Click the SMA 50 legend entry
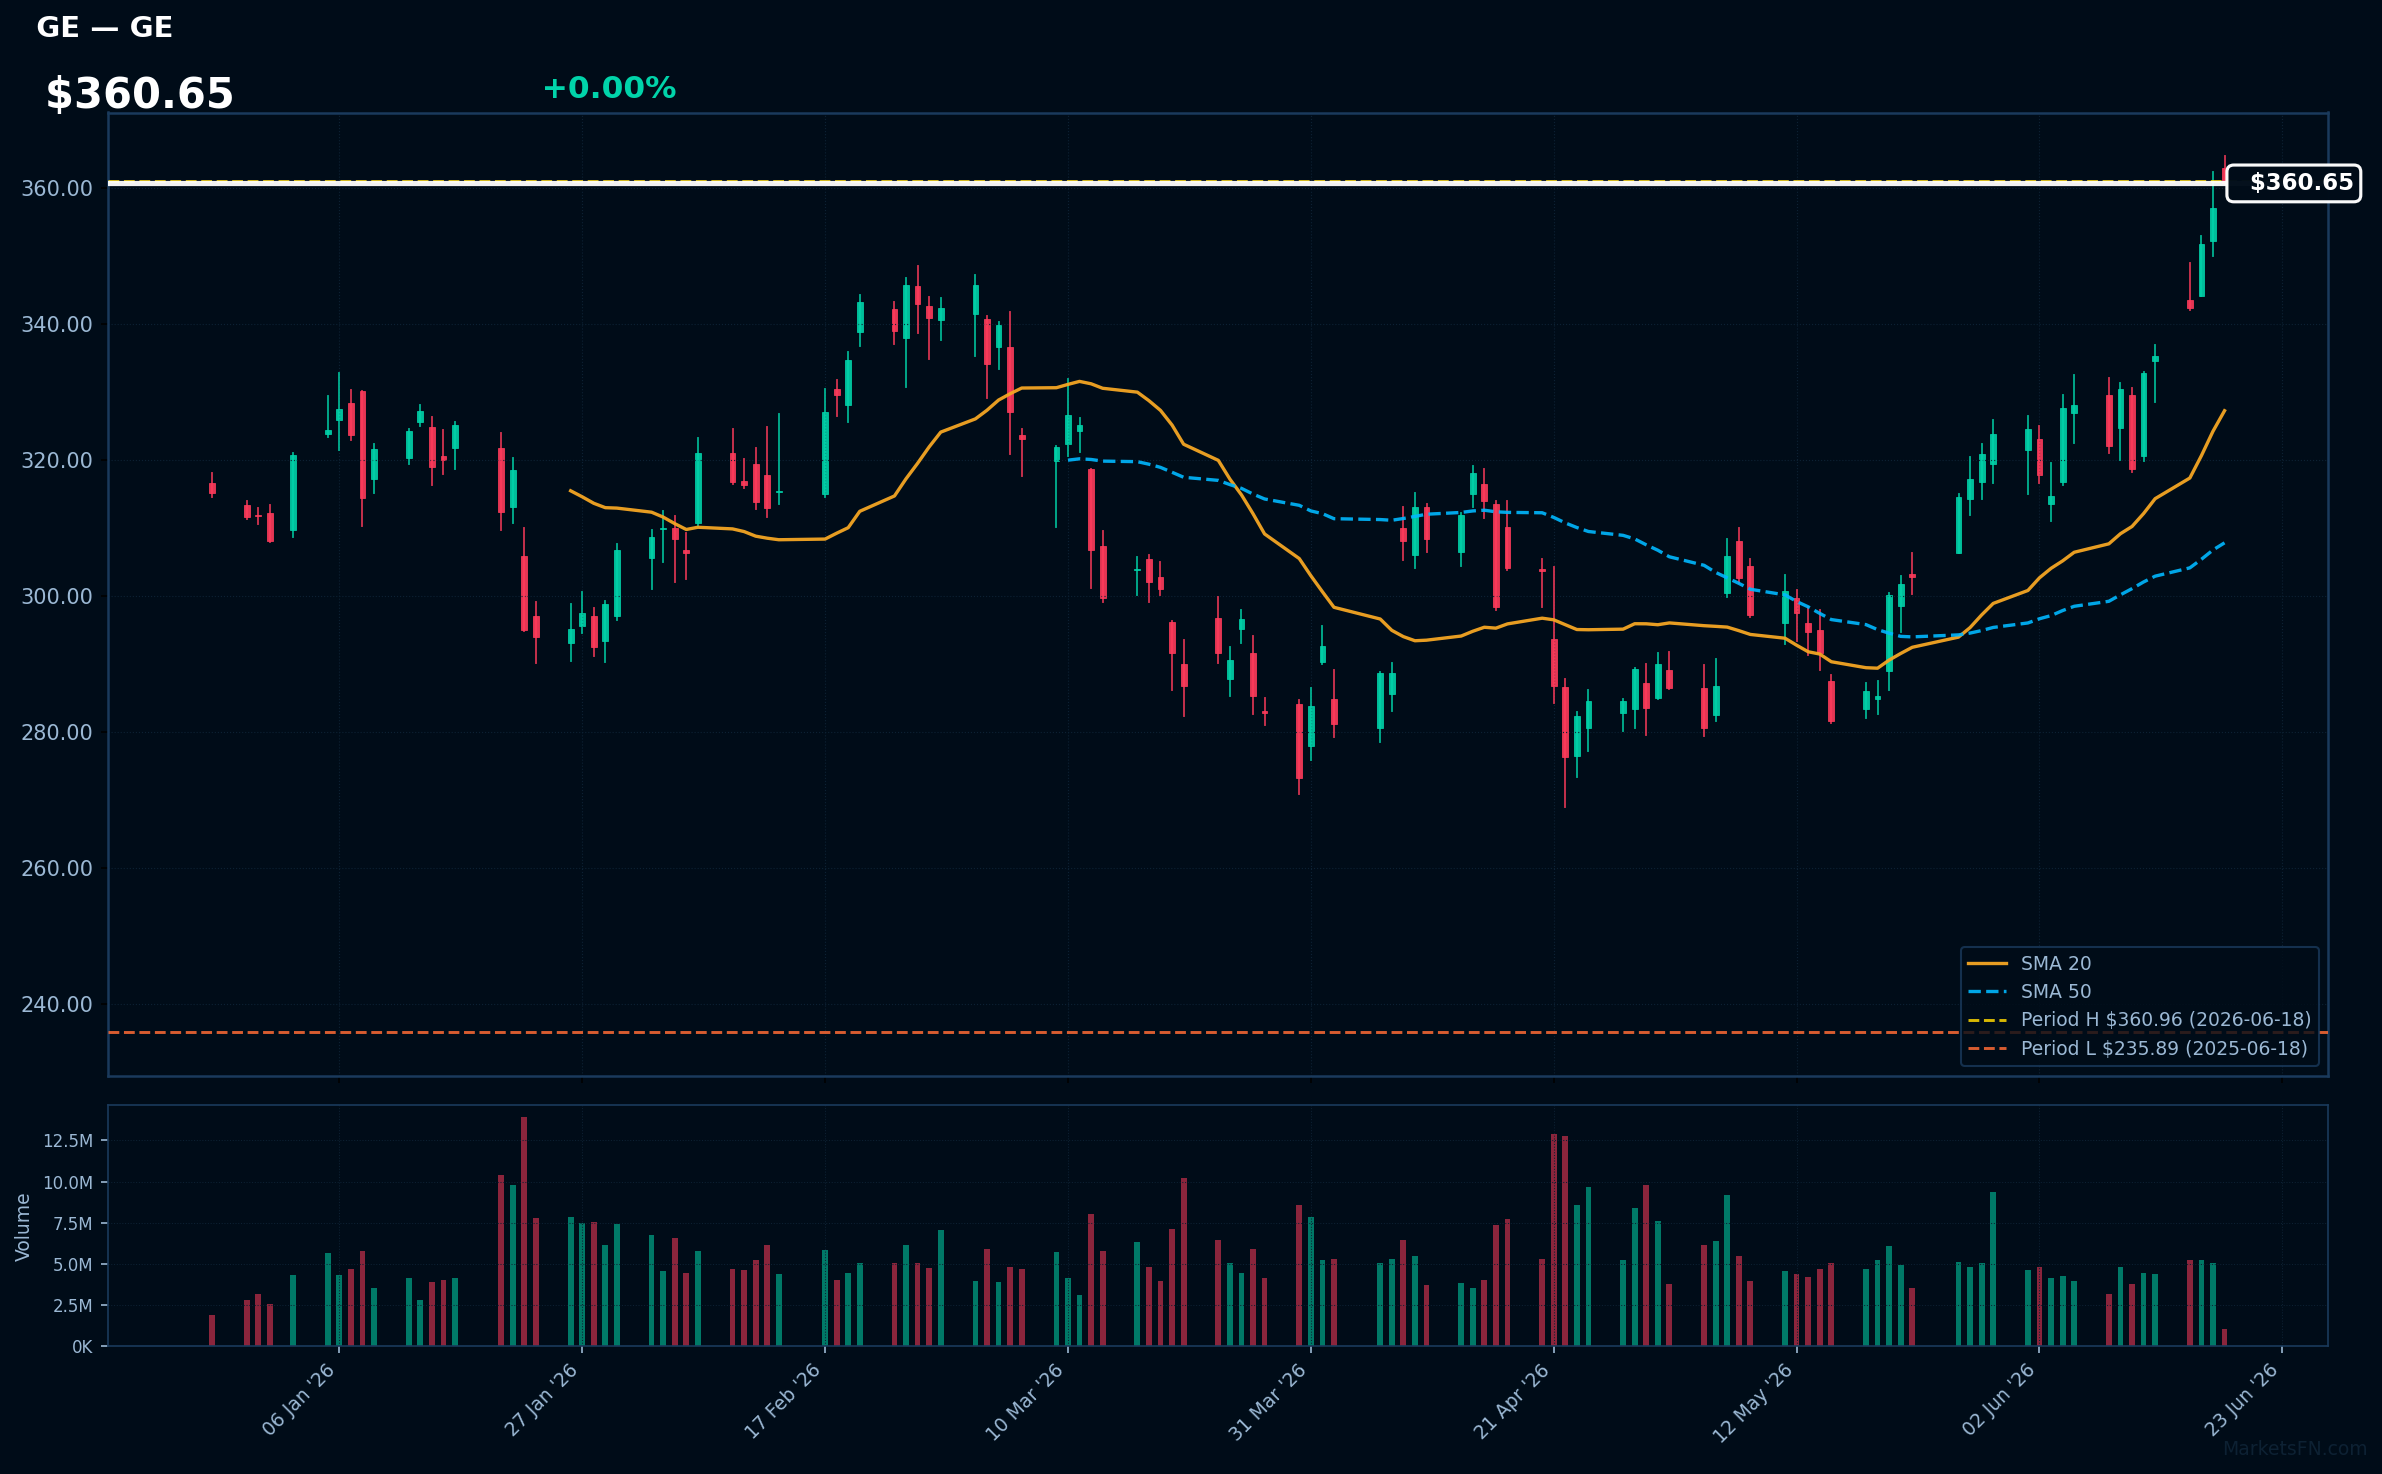Screen dimensions: 2382x1474 coord(2056,992)
